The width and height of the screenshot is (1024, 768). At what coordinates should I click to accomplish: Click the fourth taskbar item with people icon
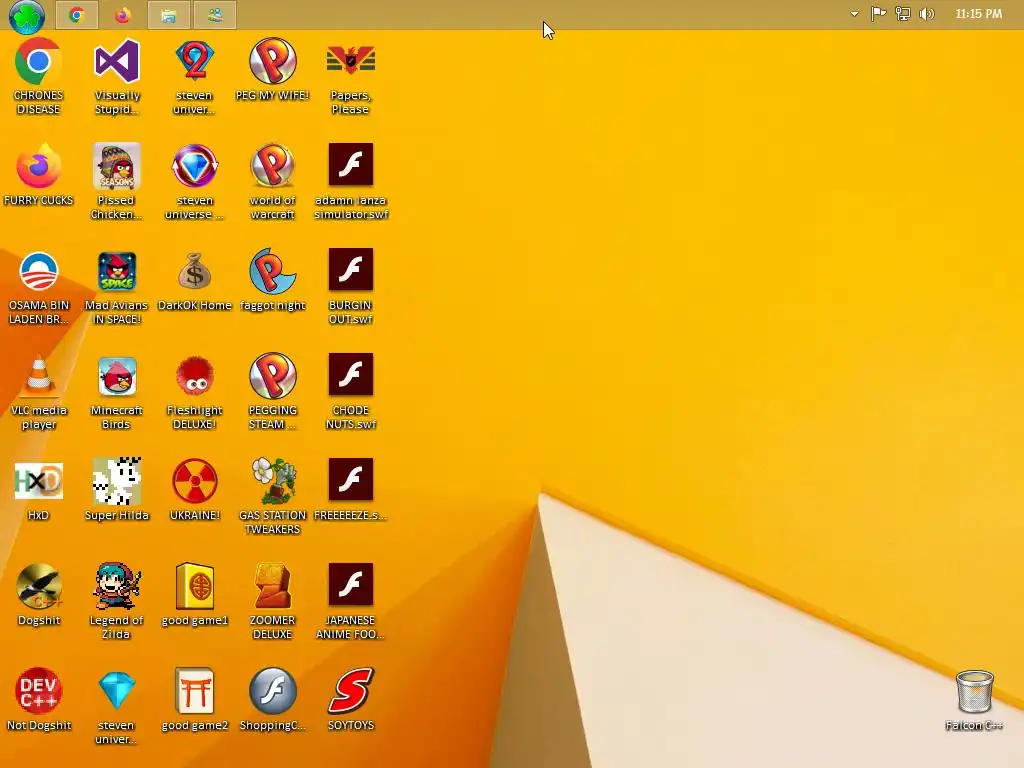[x=215, y=15]
